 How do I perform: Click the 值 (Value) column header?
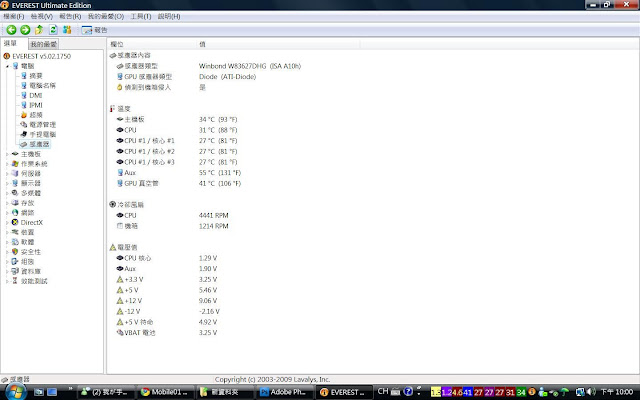278,44
